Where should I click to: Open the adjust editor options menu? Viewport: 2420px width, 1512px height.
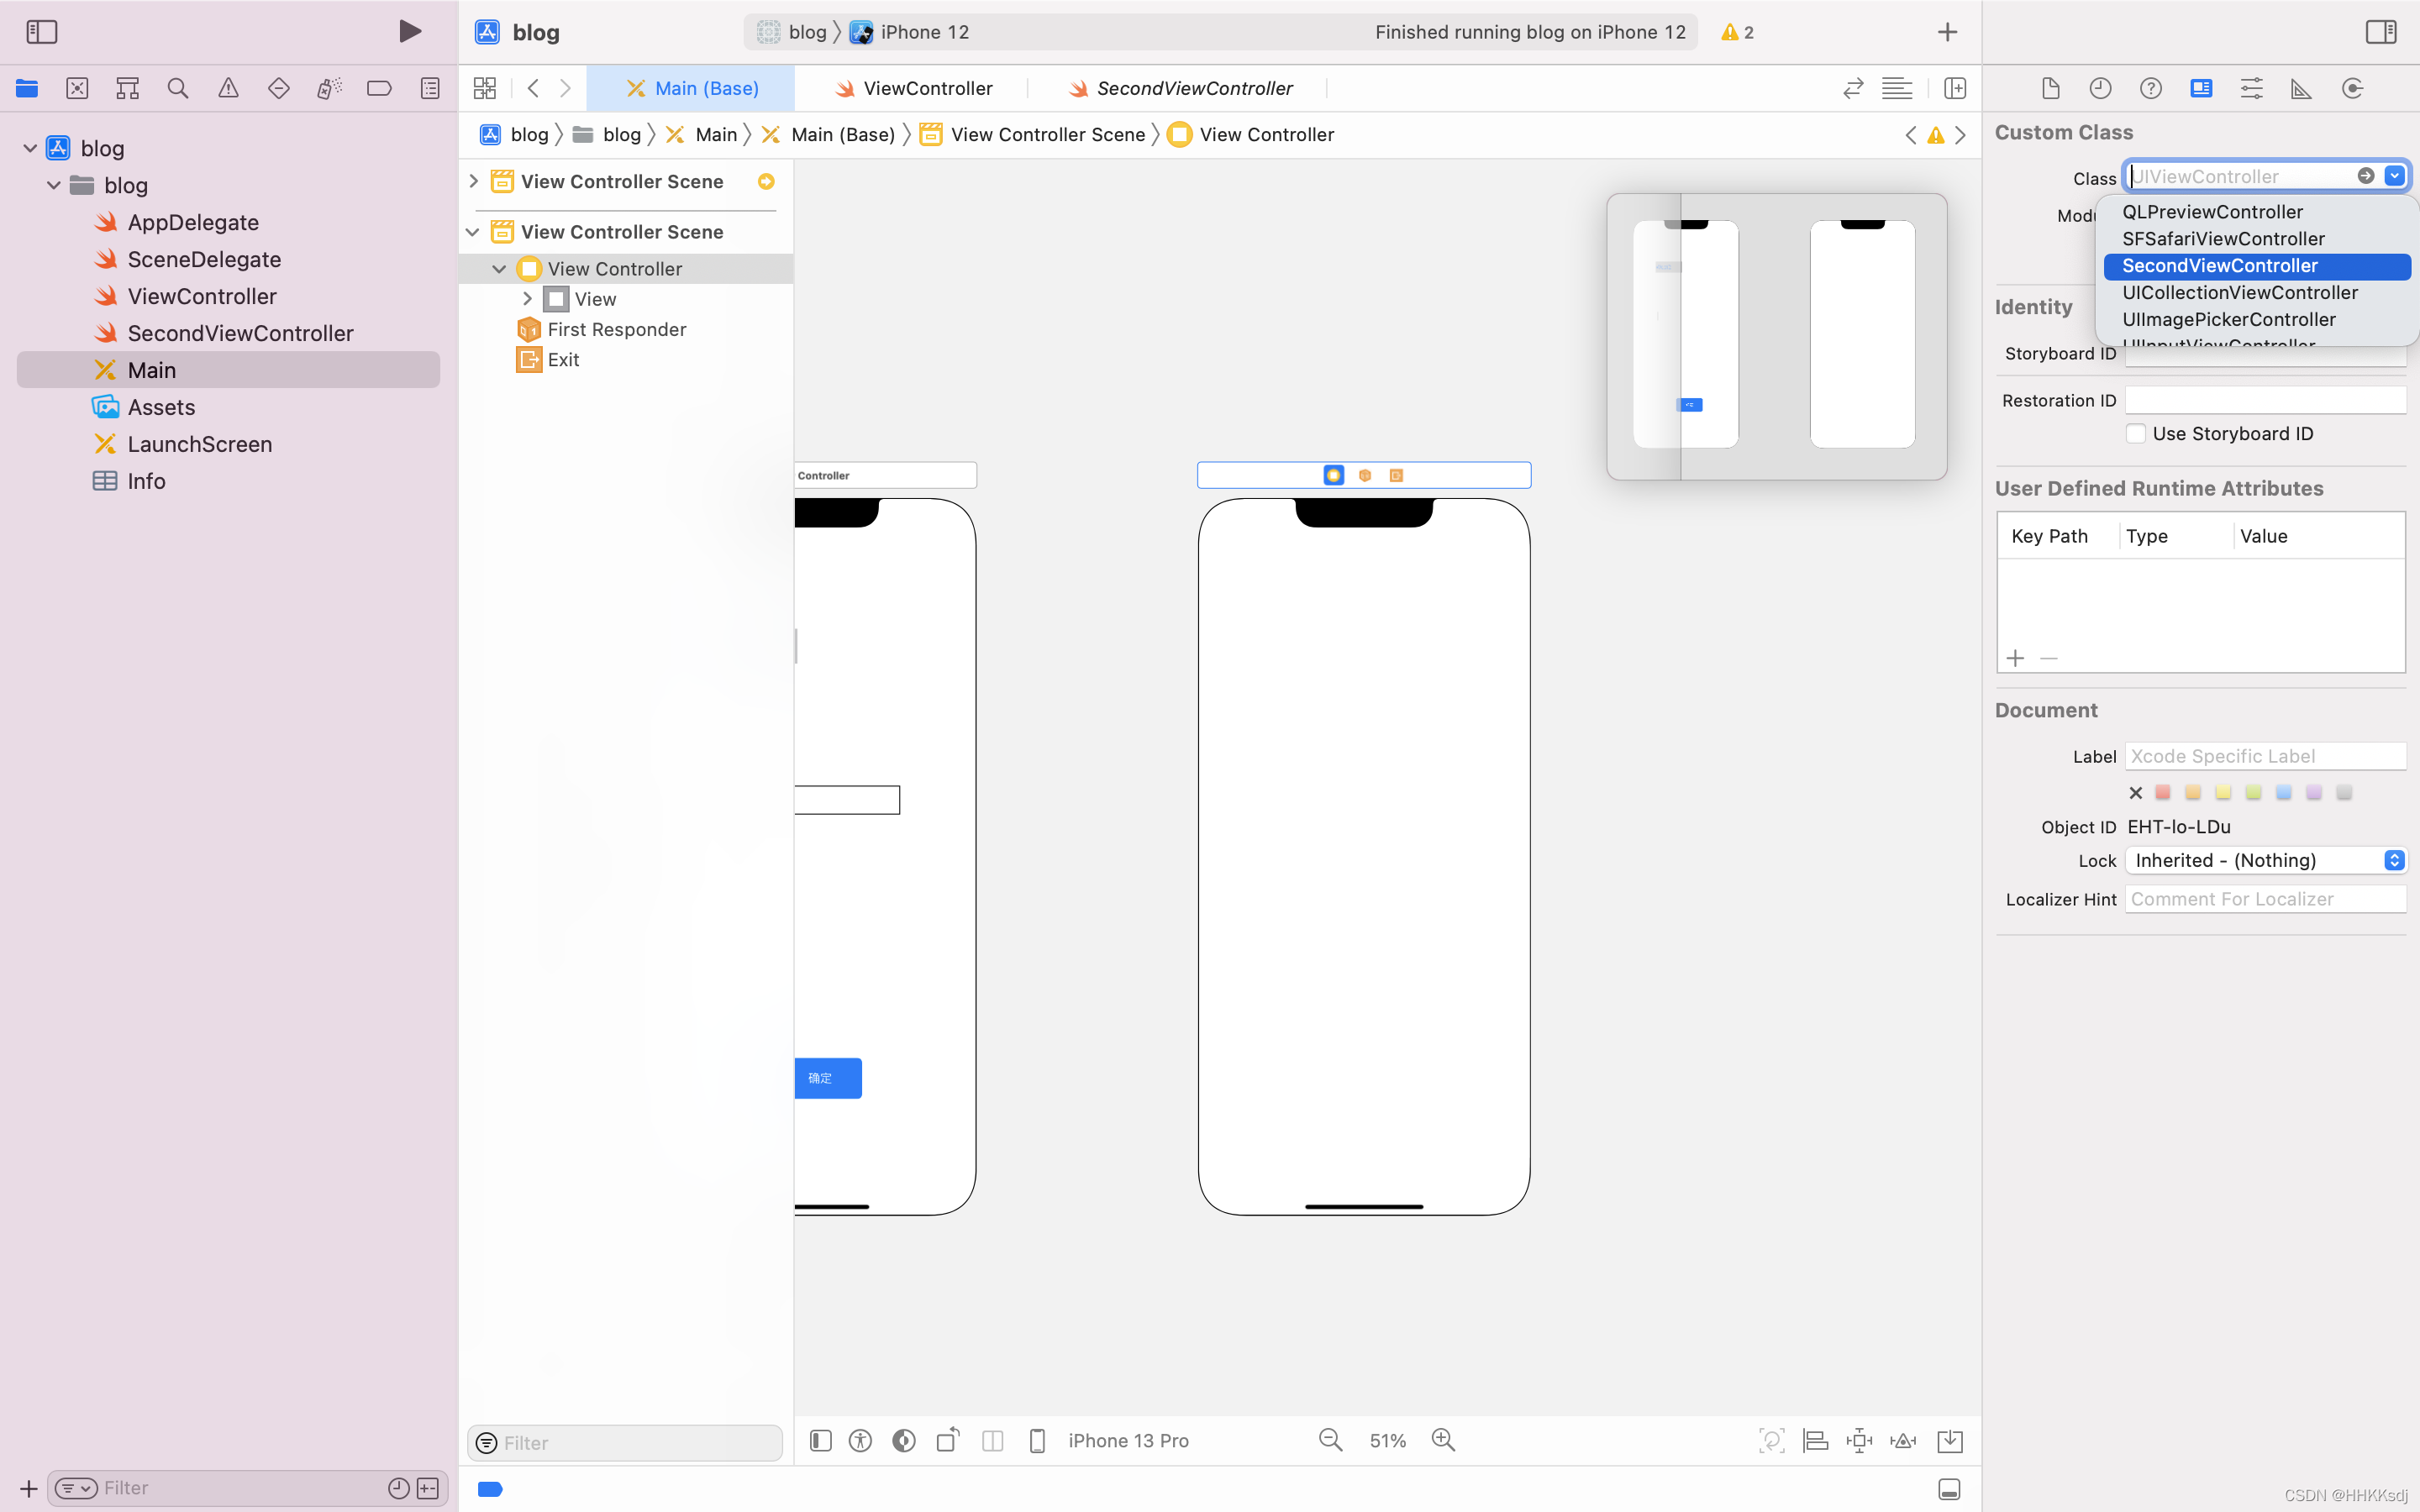[1897, 88]
